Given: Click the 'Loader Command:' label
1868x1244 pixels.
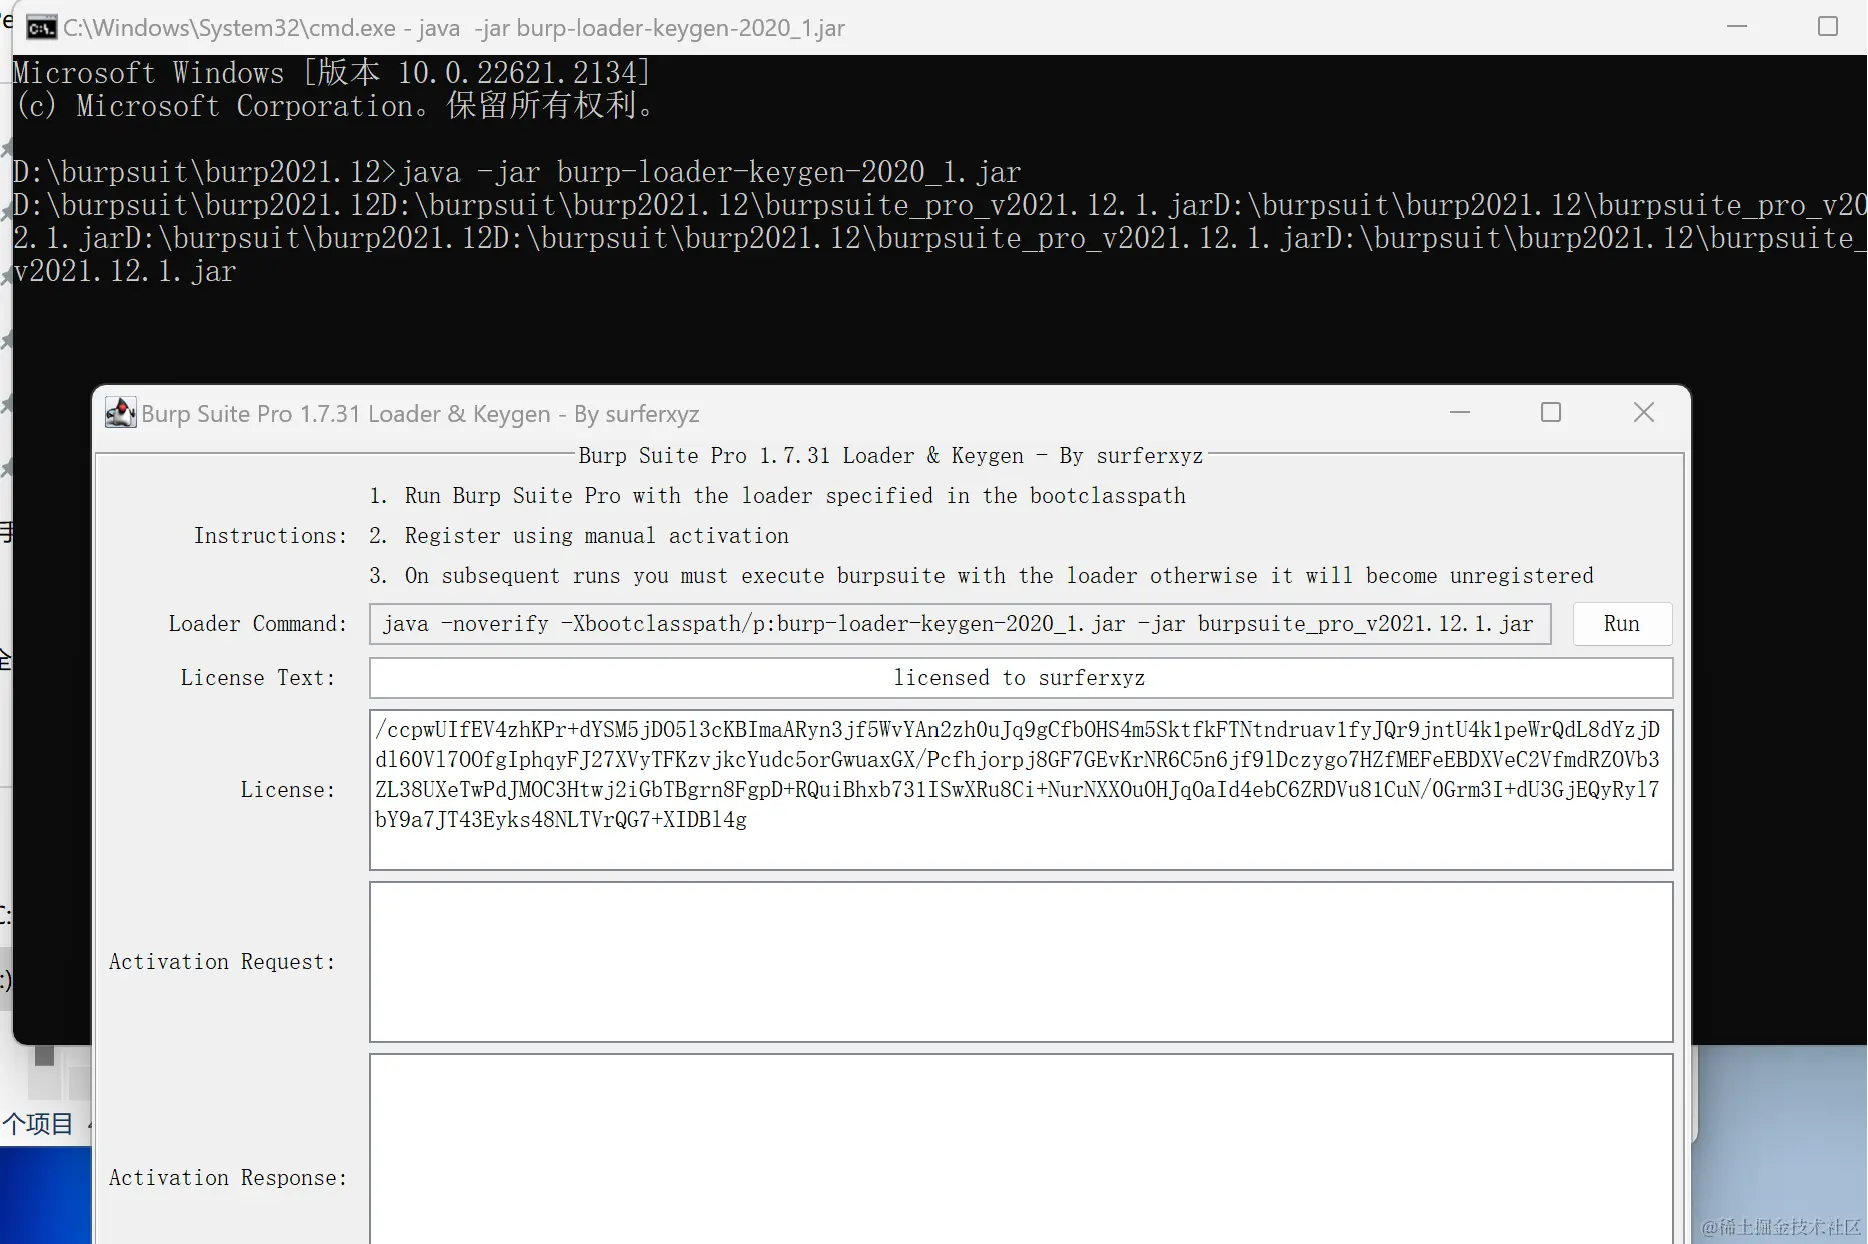Looking at the screenshot, I should tap(258, 624).
